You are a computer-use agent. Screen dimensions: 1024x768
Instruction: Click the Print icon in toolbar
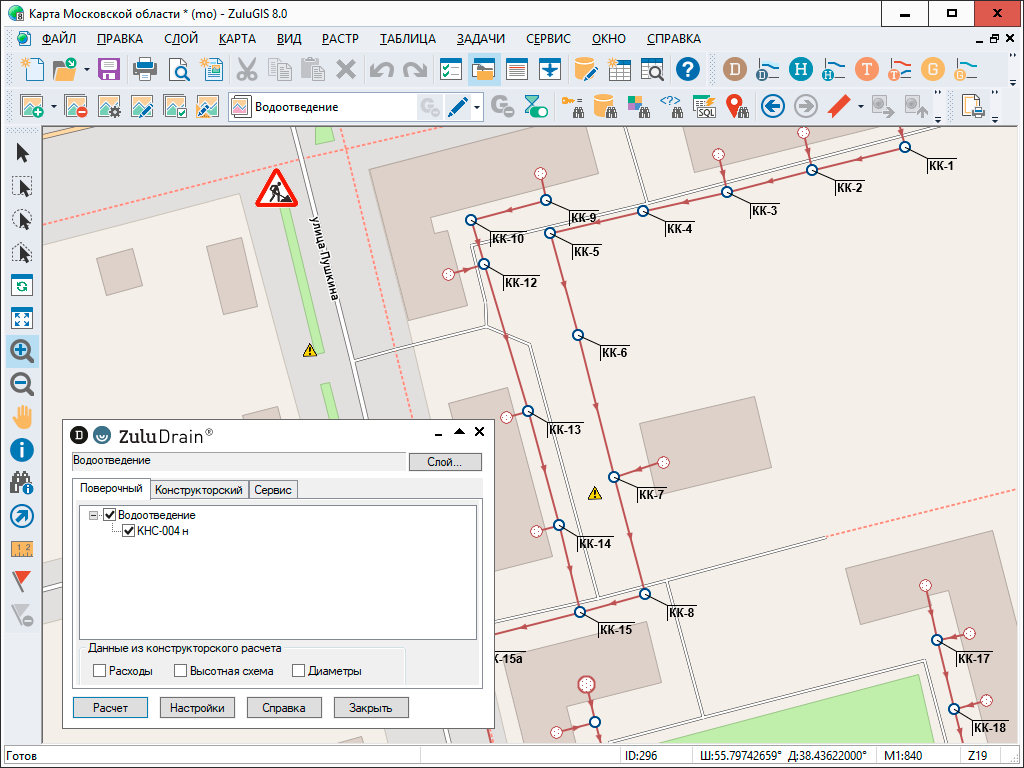click(145, 69)
